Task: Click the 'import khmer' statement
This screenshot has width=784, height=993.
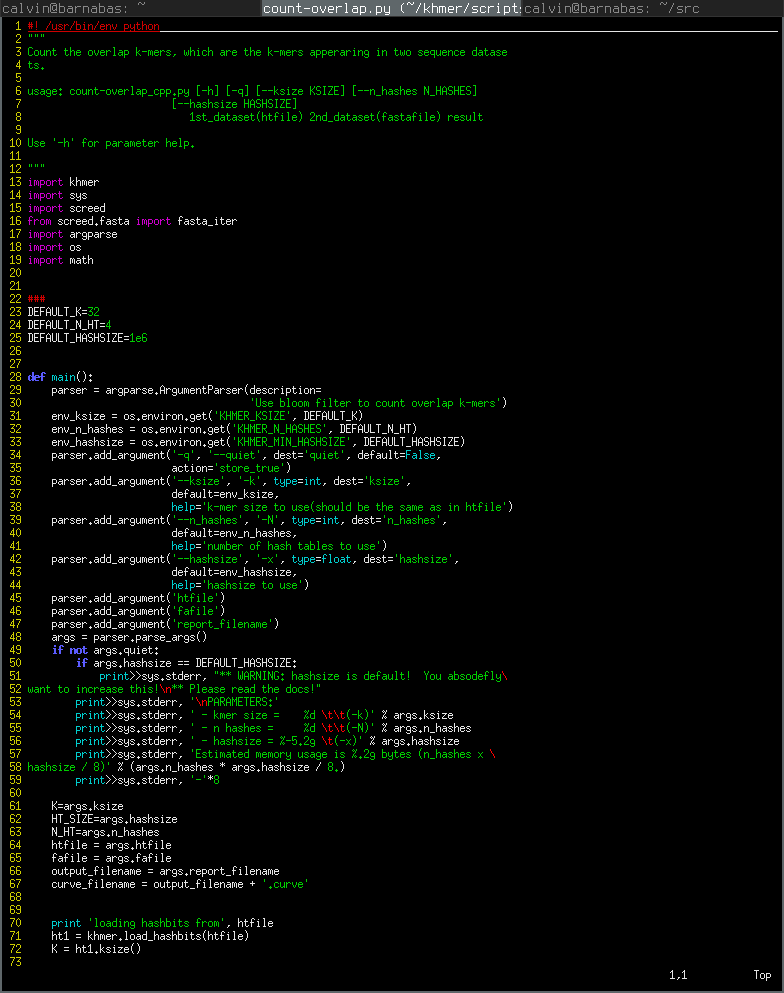Action: click(63, 182)
